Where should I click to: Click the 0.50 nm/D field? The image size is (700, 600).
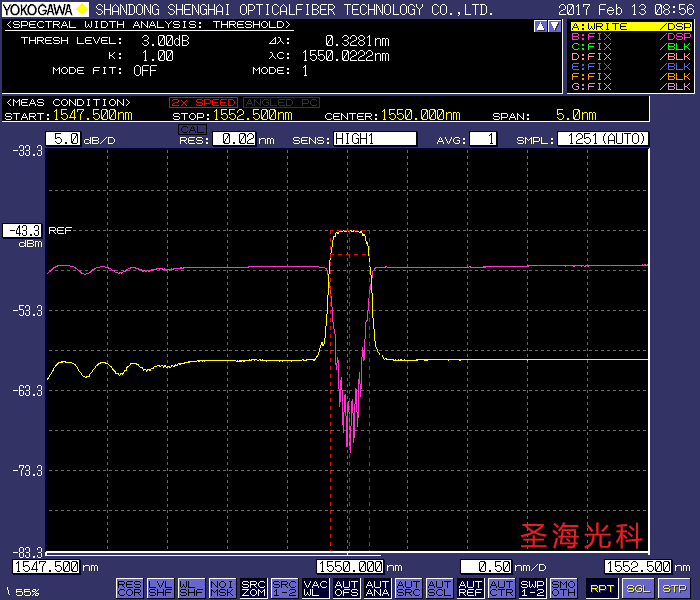tap(486, 567)
